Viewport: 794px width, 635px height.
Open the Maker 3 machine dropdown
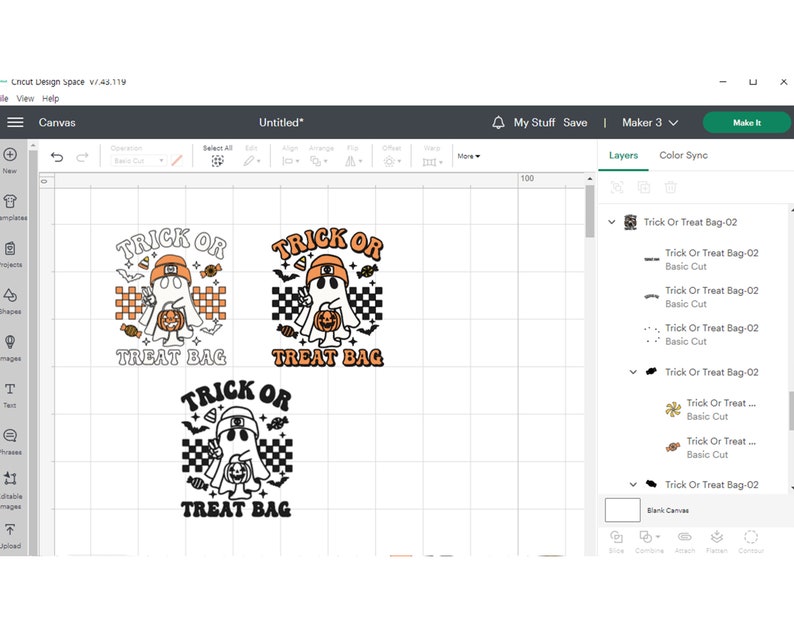click(x=650, y=123)
